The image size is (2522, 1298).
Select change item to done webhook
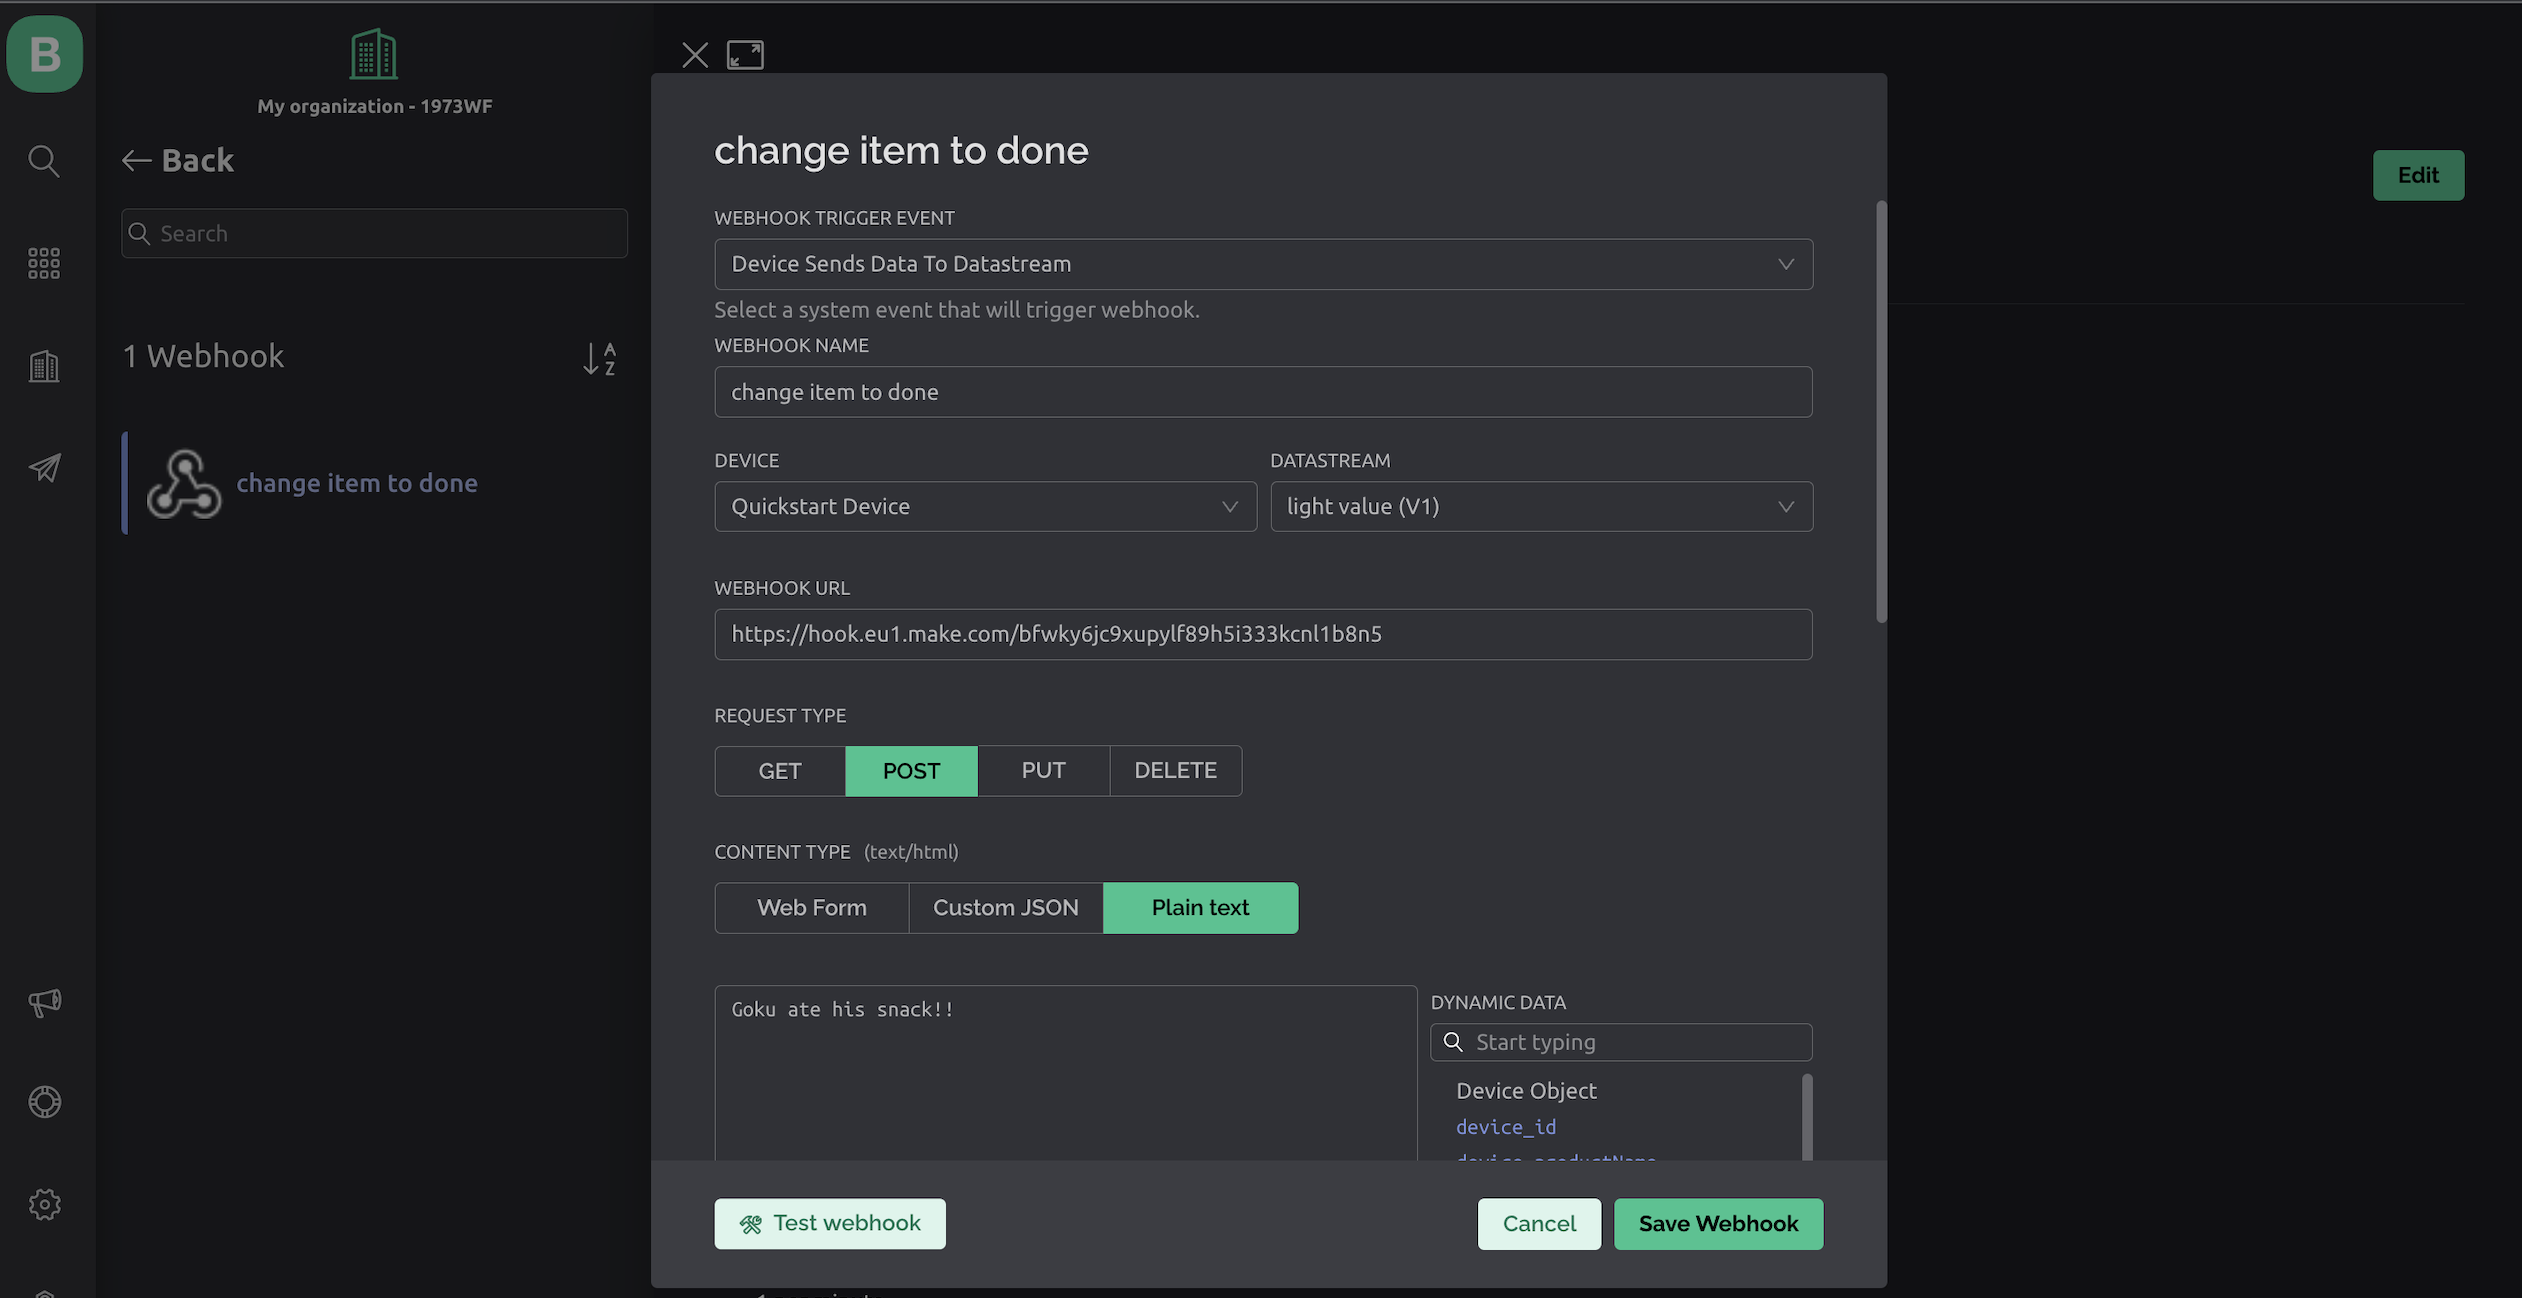375,483
